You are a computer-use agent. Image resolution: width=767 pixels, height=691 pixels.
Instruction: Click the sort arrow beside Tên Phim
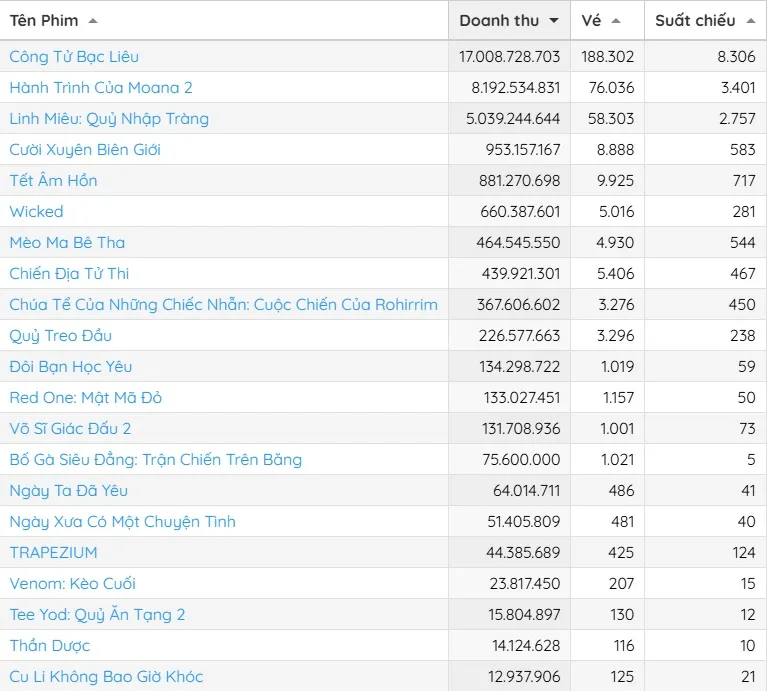coord(93,21)
